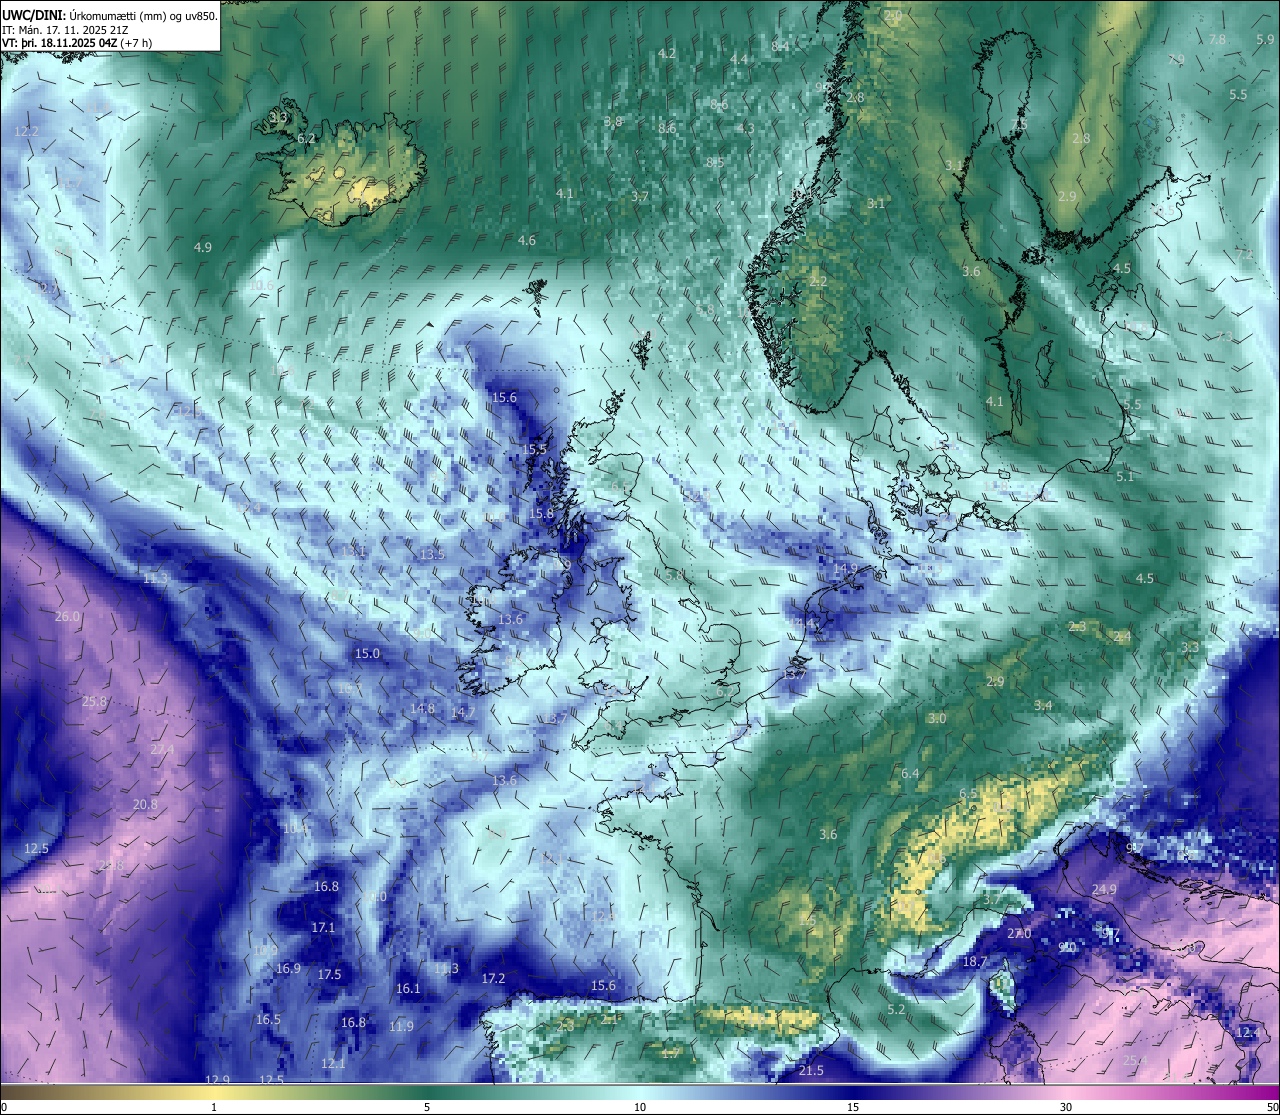Click the green color bar segment near label 5

tap(427, 1092)
